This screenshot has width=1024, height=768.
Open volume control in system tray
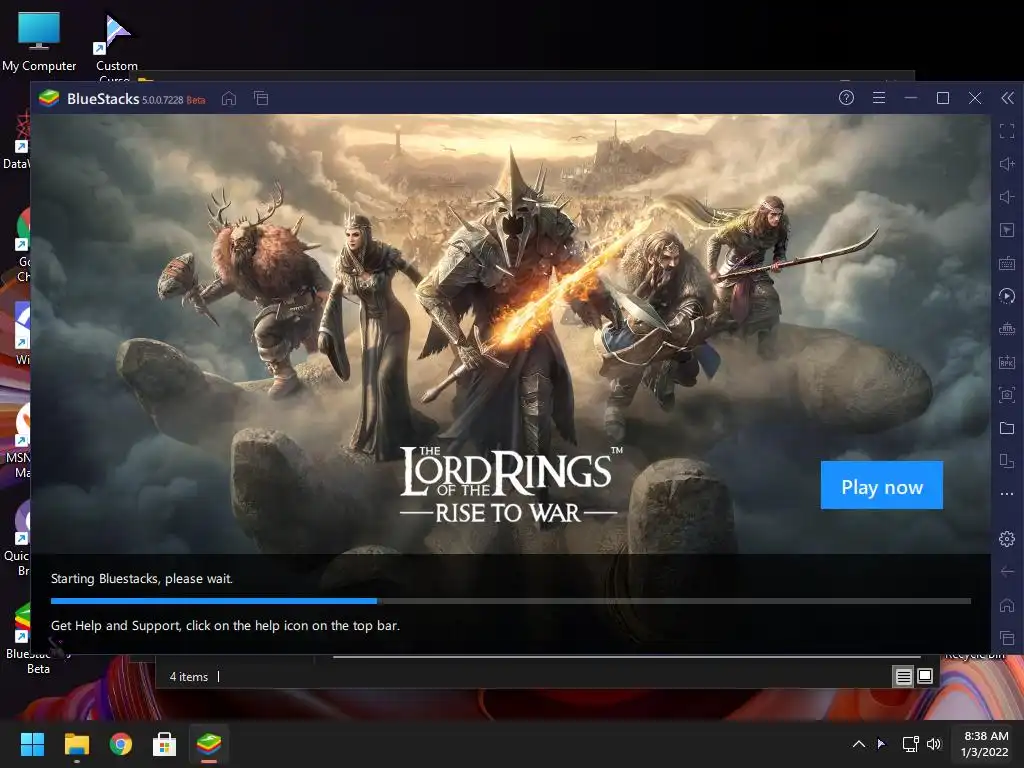[x=934, y=744]
